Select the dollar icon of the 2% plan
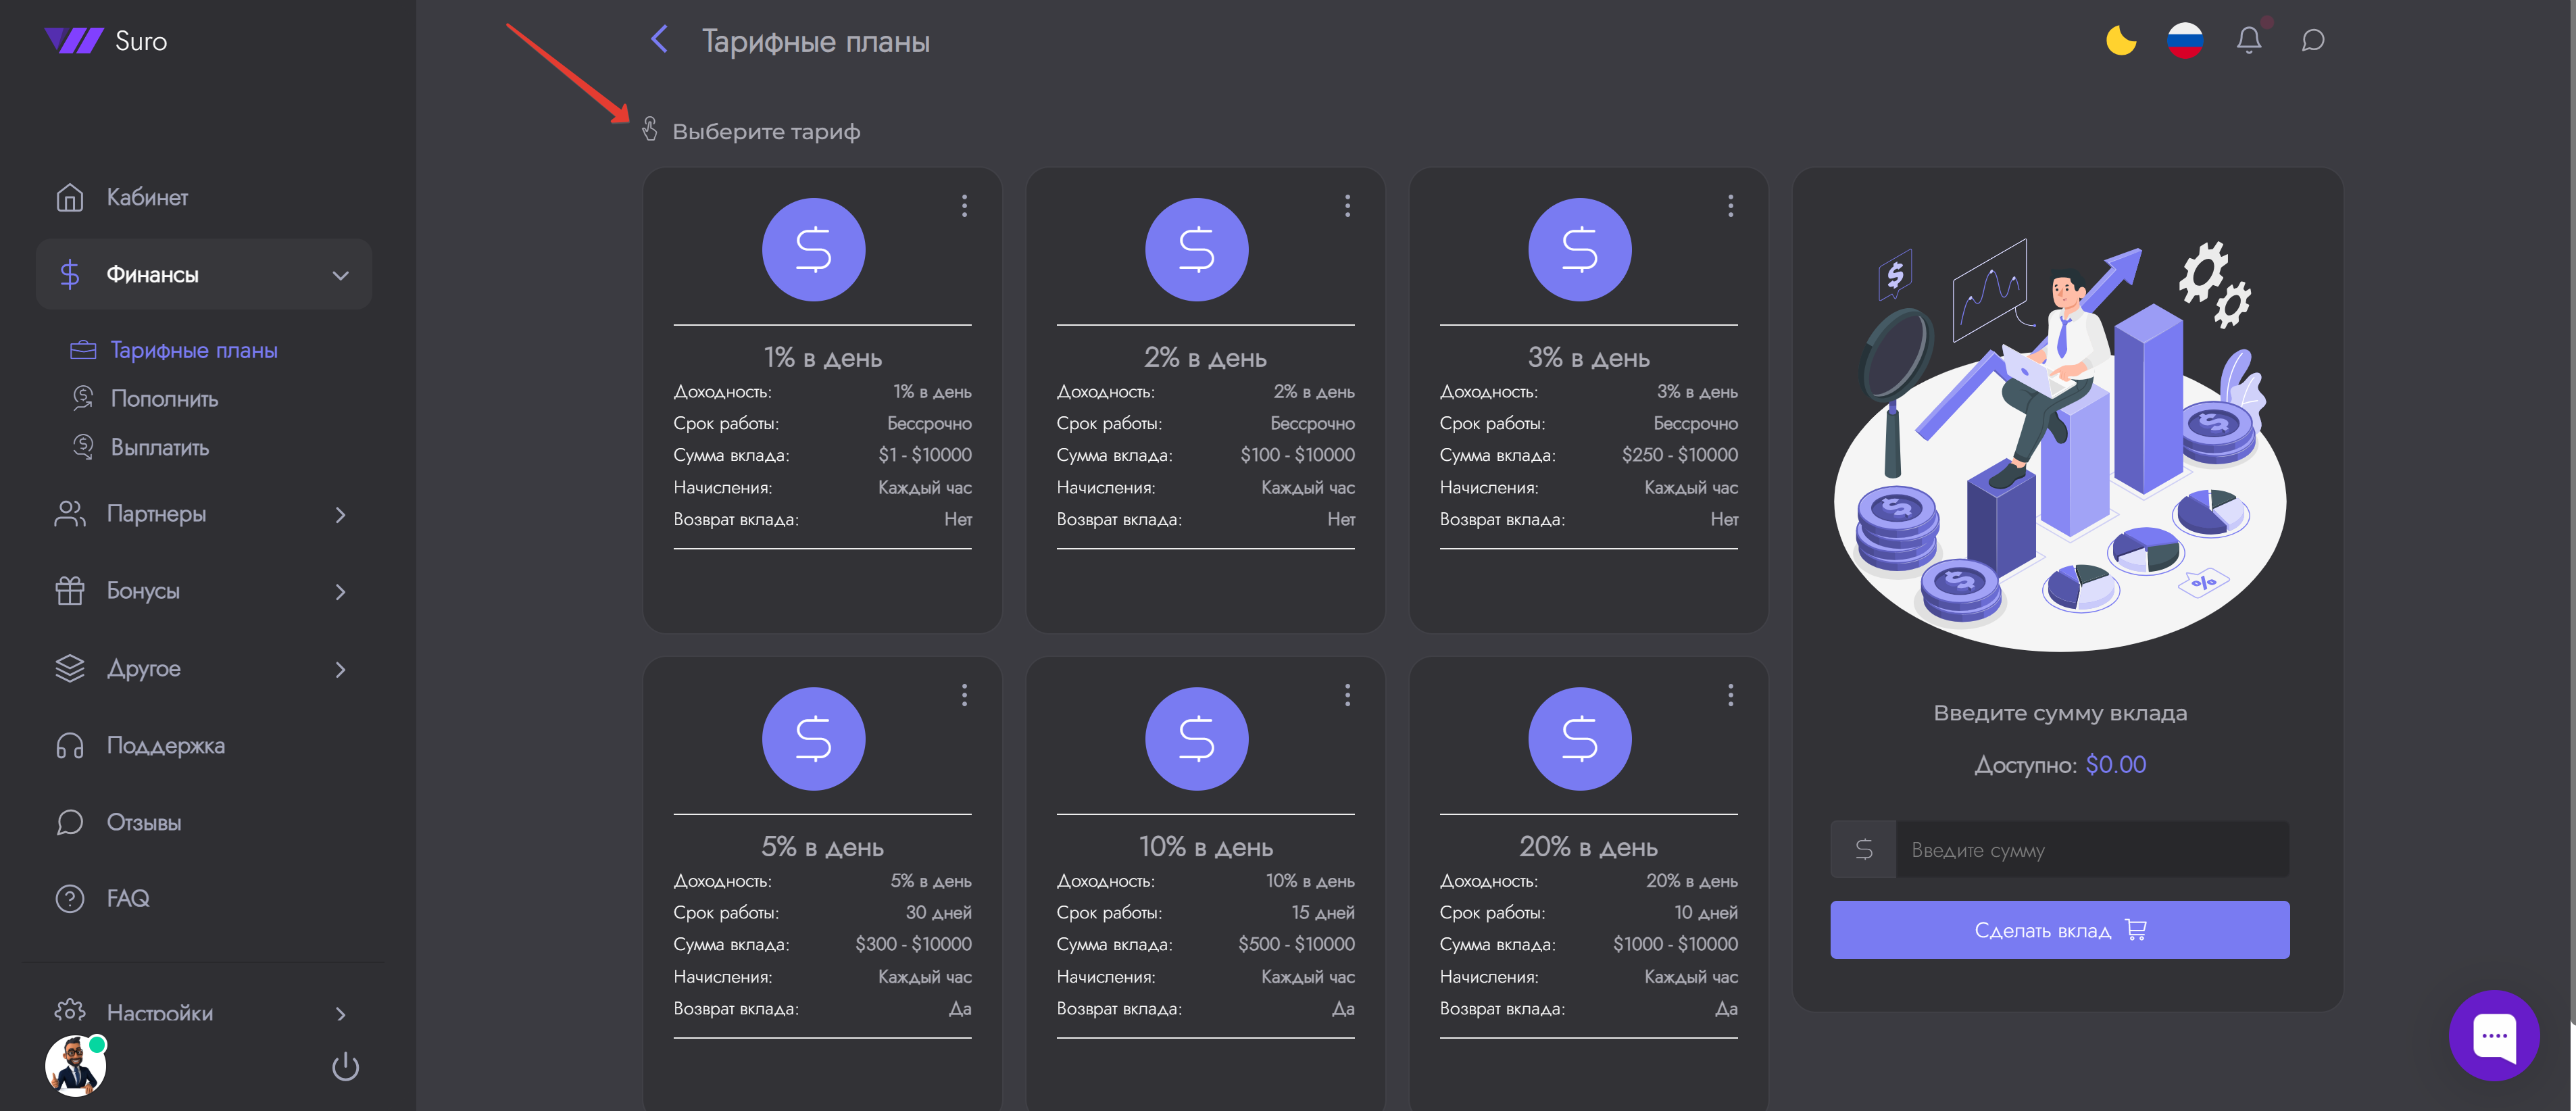This screenshot has height=1111, width=2576. click(x=1196, y=249)
